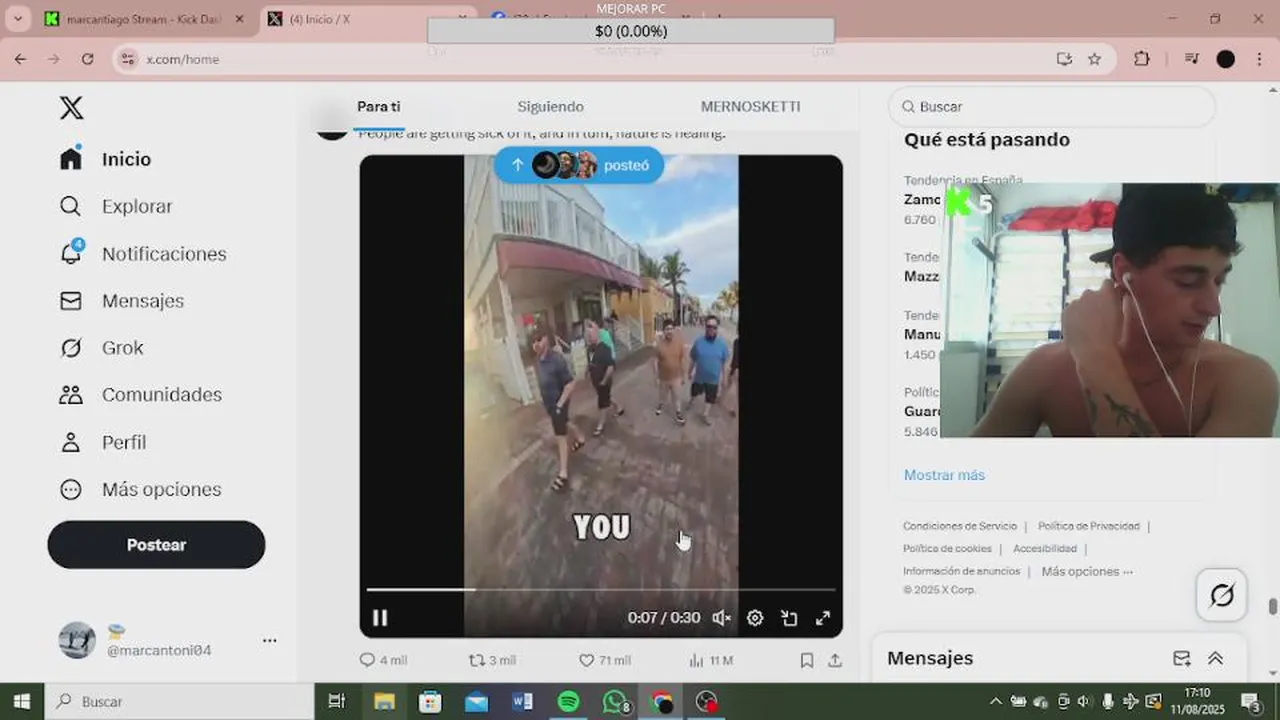Pause the video
Screen dimensions: 1280x720
(x=380, y=618)
